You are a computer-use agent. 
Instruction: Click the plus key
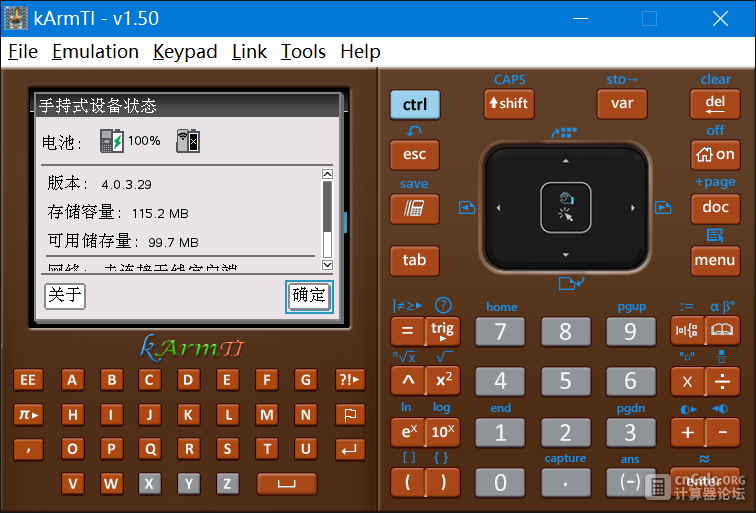pos(687,432)
